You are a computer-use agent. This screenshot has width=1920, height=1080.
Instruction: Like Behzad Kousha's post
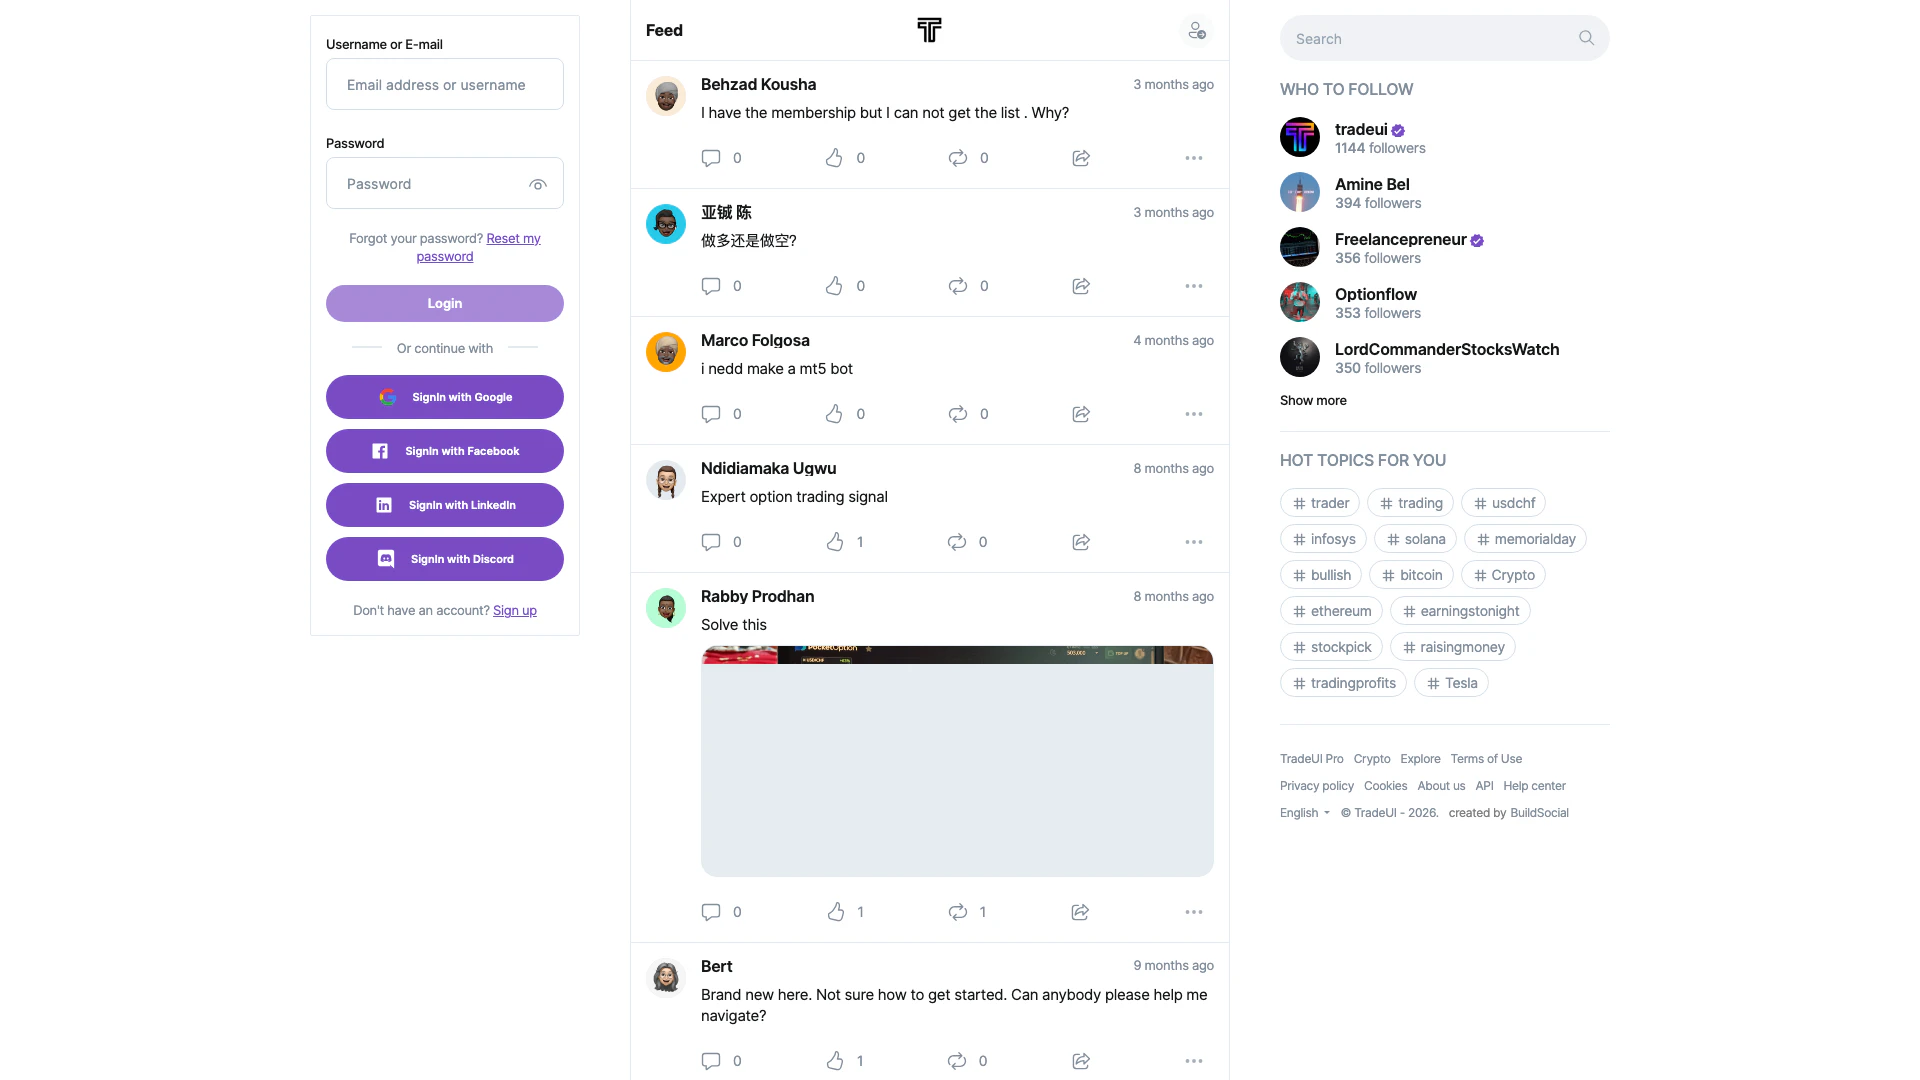[x=834, y=158]
